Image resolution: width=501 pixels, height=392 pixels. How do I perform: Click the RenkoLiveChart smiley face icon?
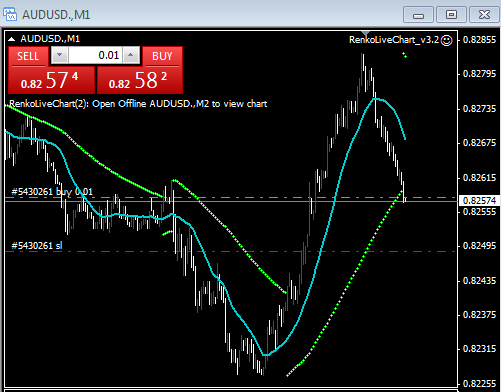pos(446,40)
